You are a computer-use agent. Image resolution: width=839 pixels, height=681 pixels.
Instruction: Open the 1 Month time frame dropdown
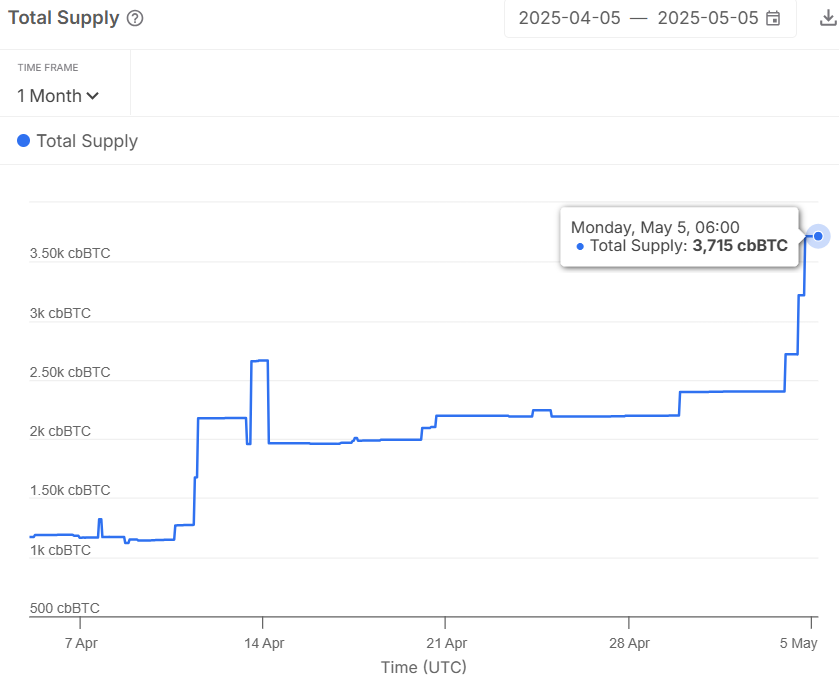(x=58, y=96)
